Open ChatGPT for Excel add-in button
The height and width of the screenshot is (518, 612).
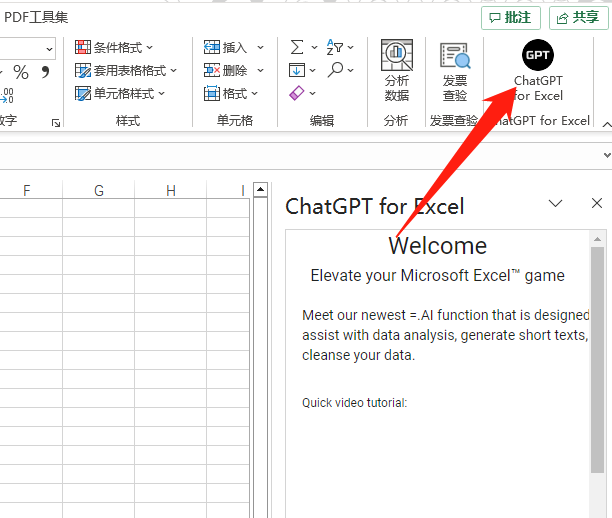pyautogui.click(x=538, y=70)
